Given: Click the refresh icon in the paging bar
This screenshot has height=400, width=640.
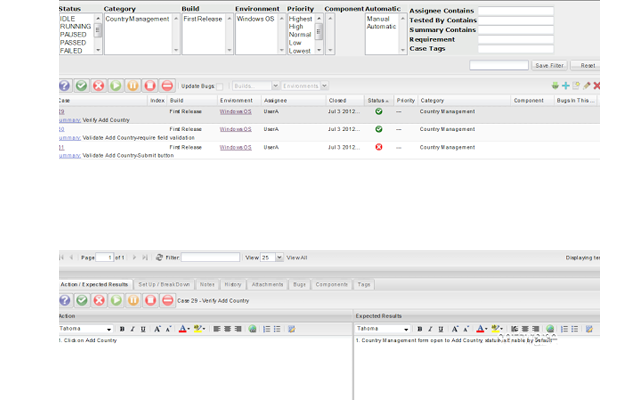Looking at the screenshot, I should point(159,258).
